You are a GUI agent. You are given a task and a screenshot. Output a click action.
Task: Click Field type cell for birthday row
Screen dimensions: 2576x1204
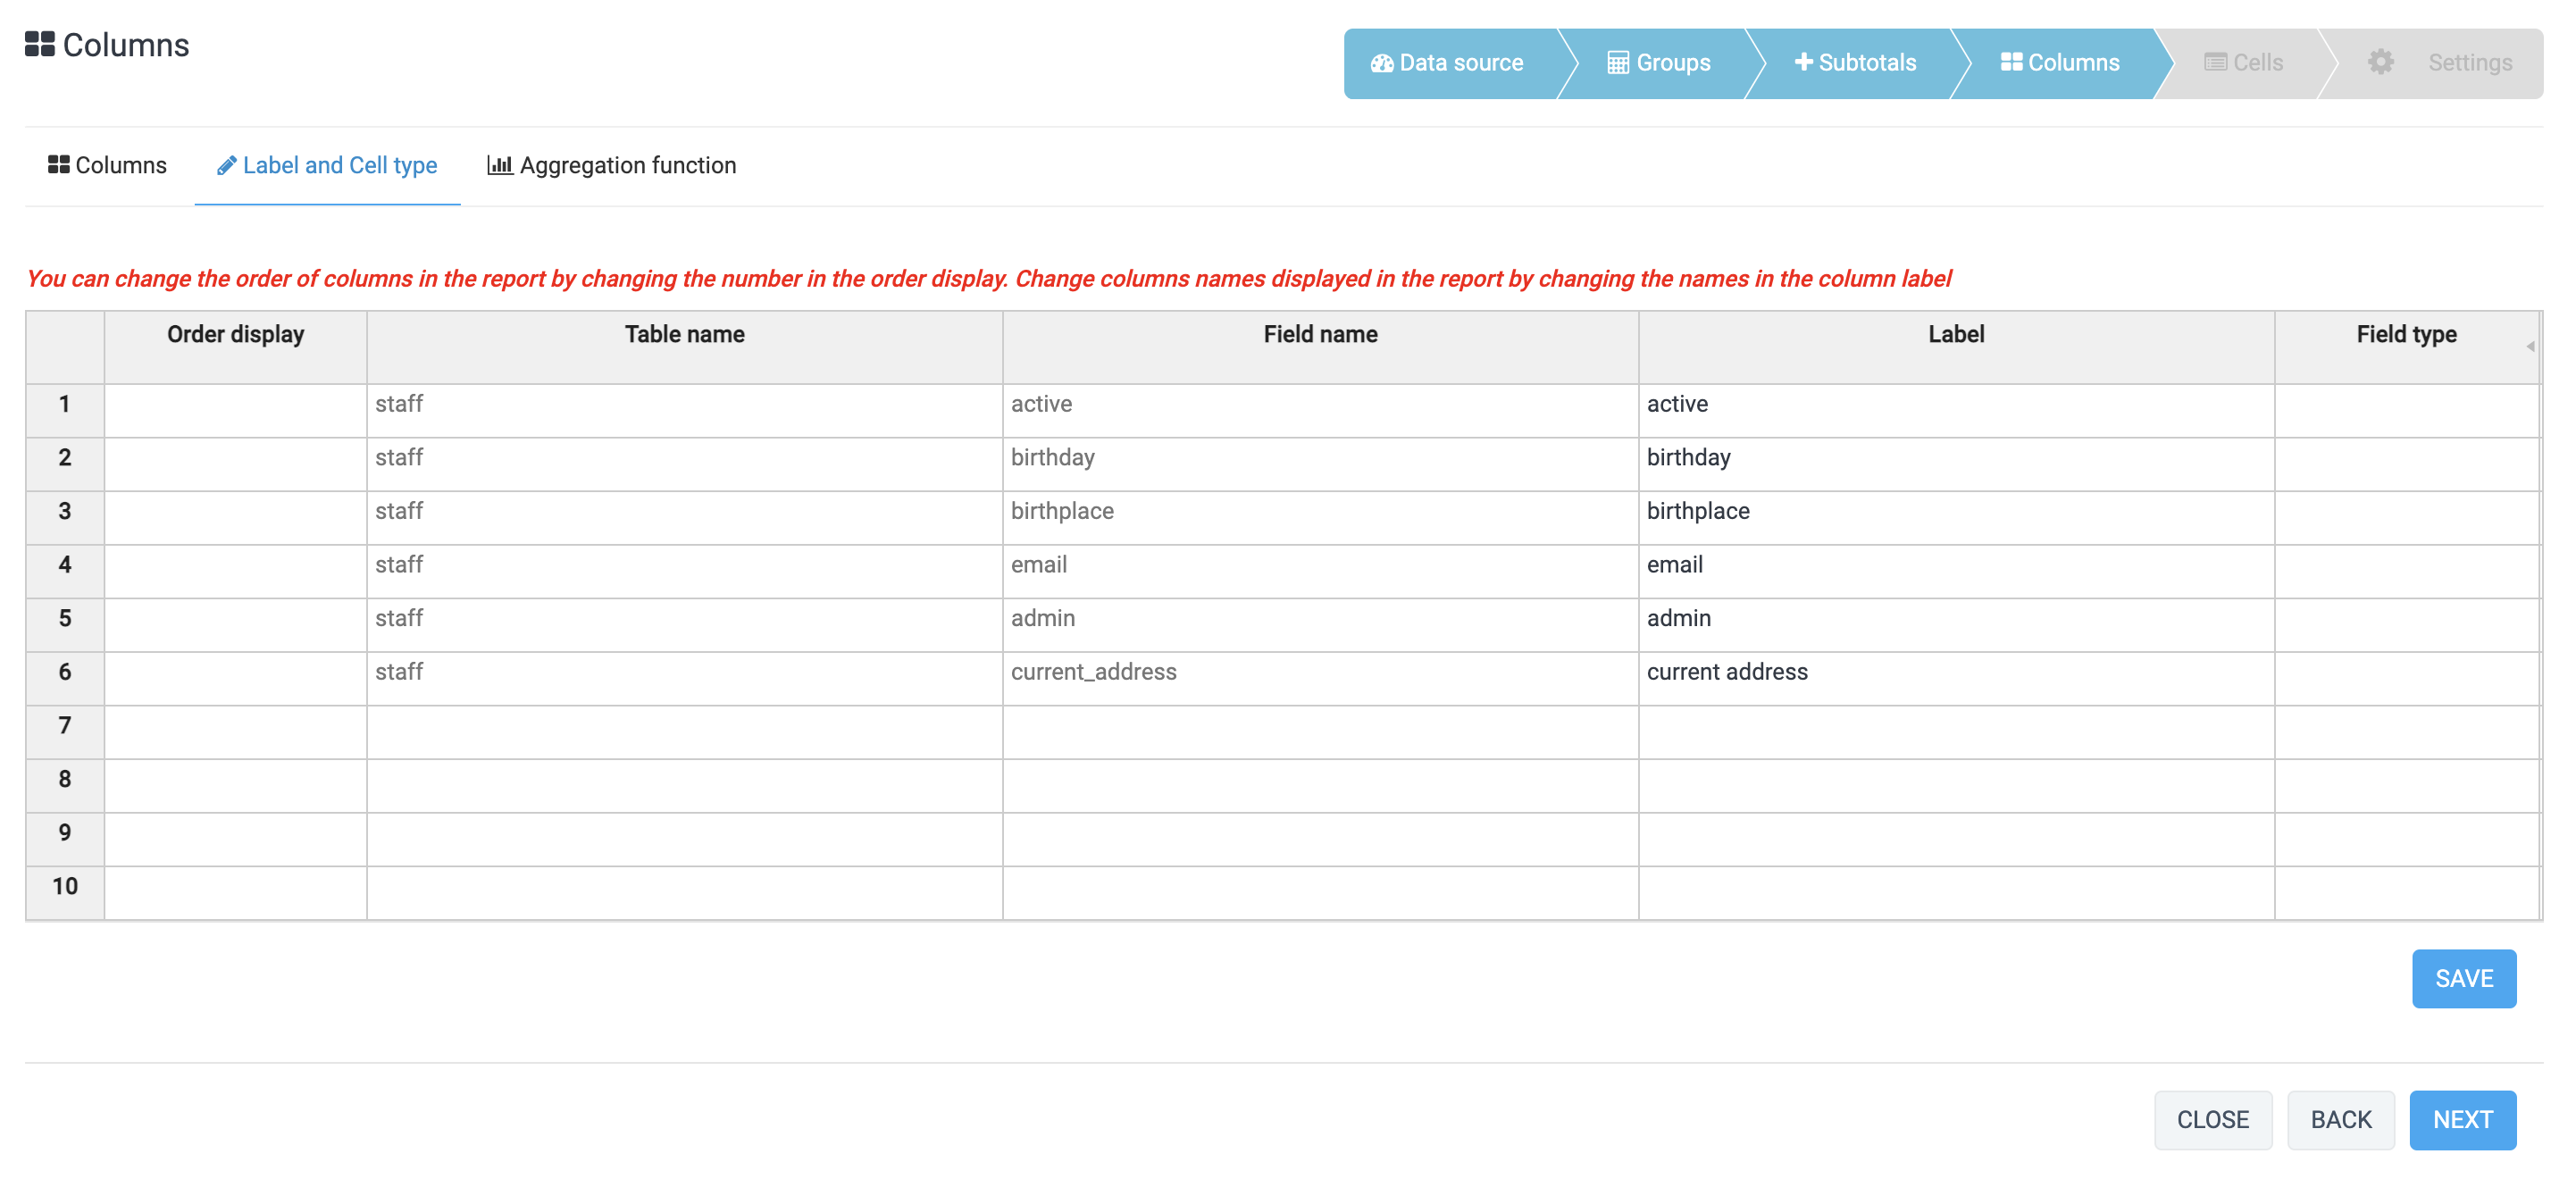coord(2405,463)
